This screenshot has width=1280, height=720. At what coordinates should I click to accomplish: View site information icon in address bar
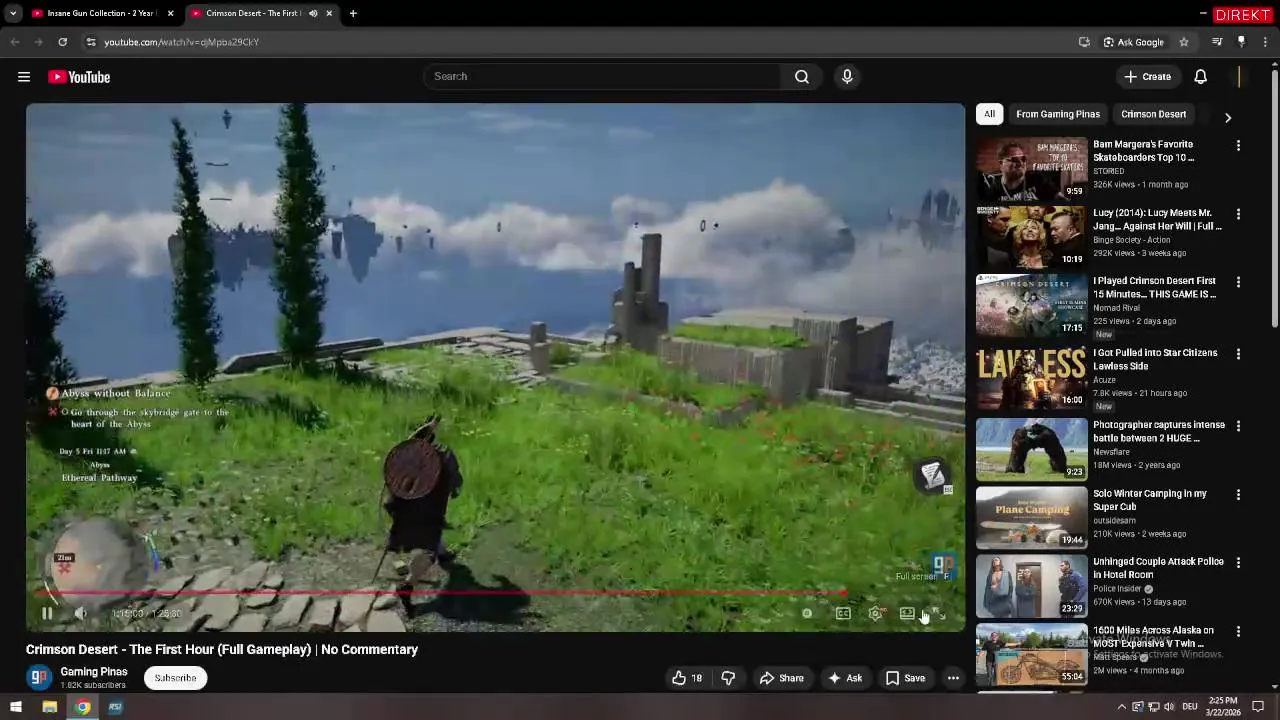pos(91,42)
